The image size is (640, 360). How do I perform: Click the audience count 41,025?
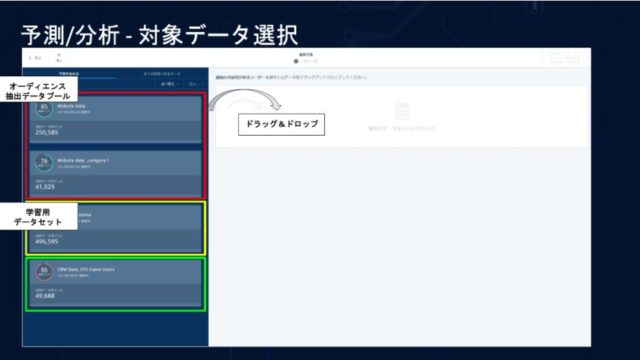pyautogui.click(x=45, y=187)
